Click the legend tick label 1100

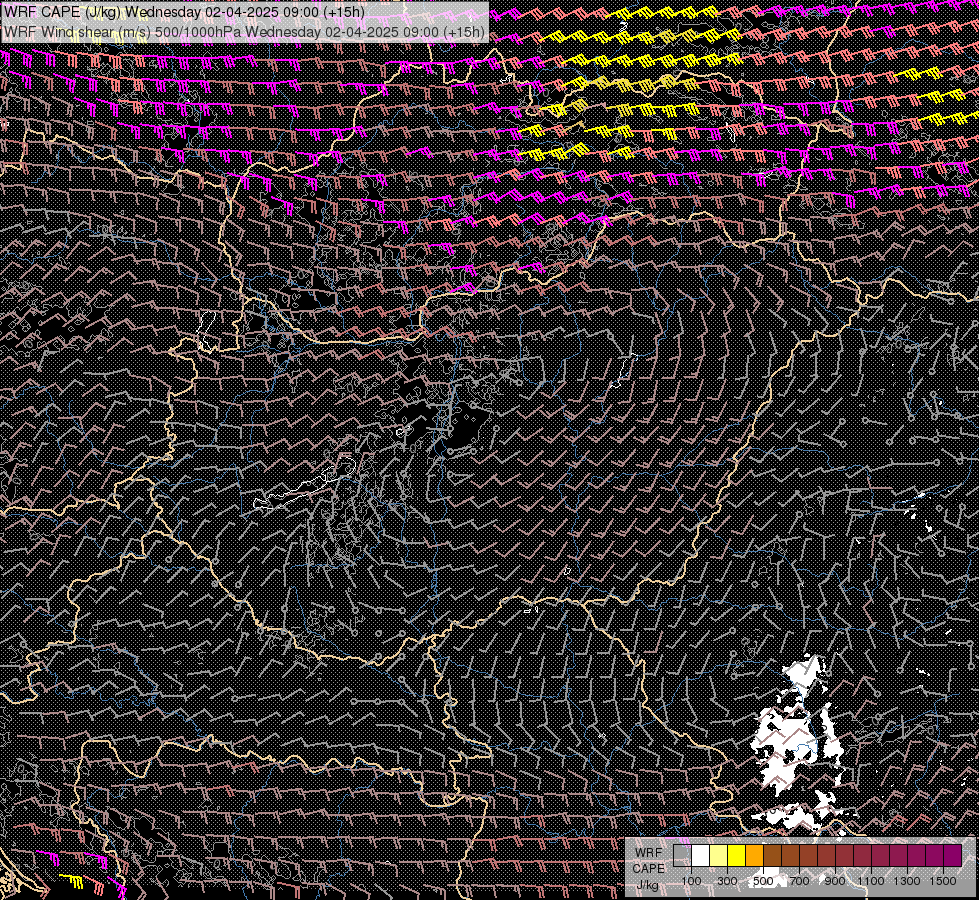pos(870,881)
